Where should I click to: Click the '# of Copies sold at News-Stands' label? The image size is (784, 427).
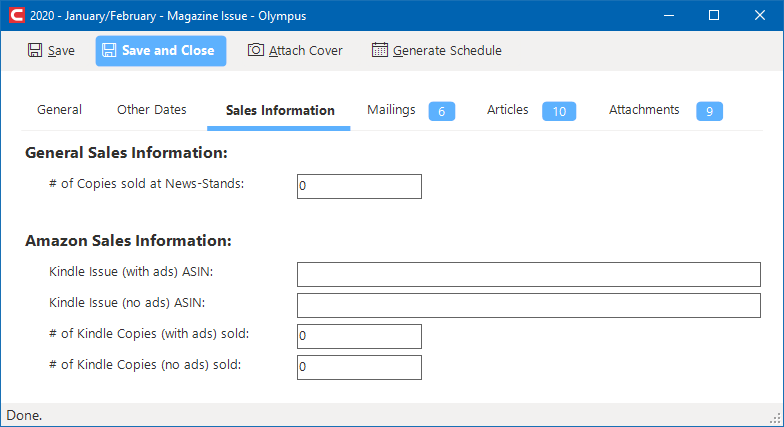[146, 184]
